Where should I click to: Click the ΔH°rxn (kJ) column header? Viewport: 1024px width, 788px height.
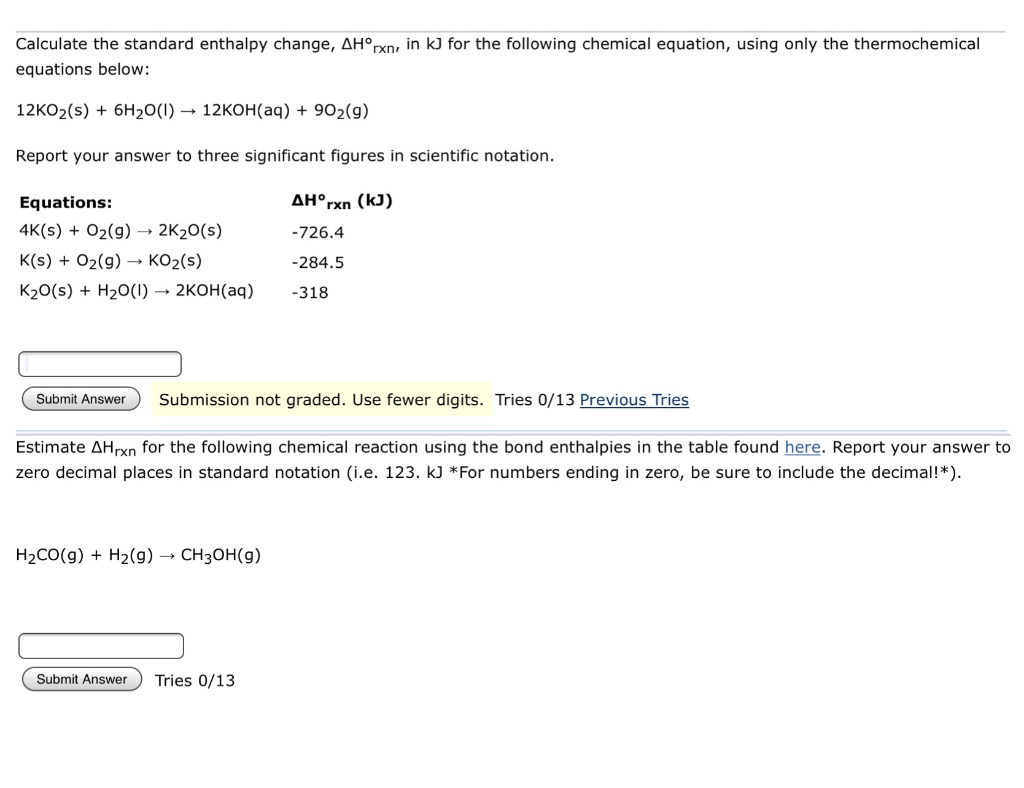tap(343, 200)
